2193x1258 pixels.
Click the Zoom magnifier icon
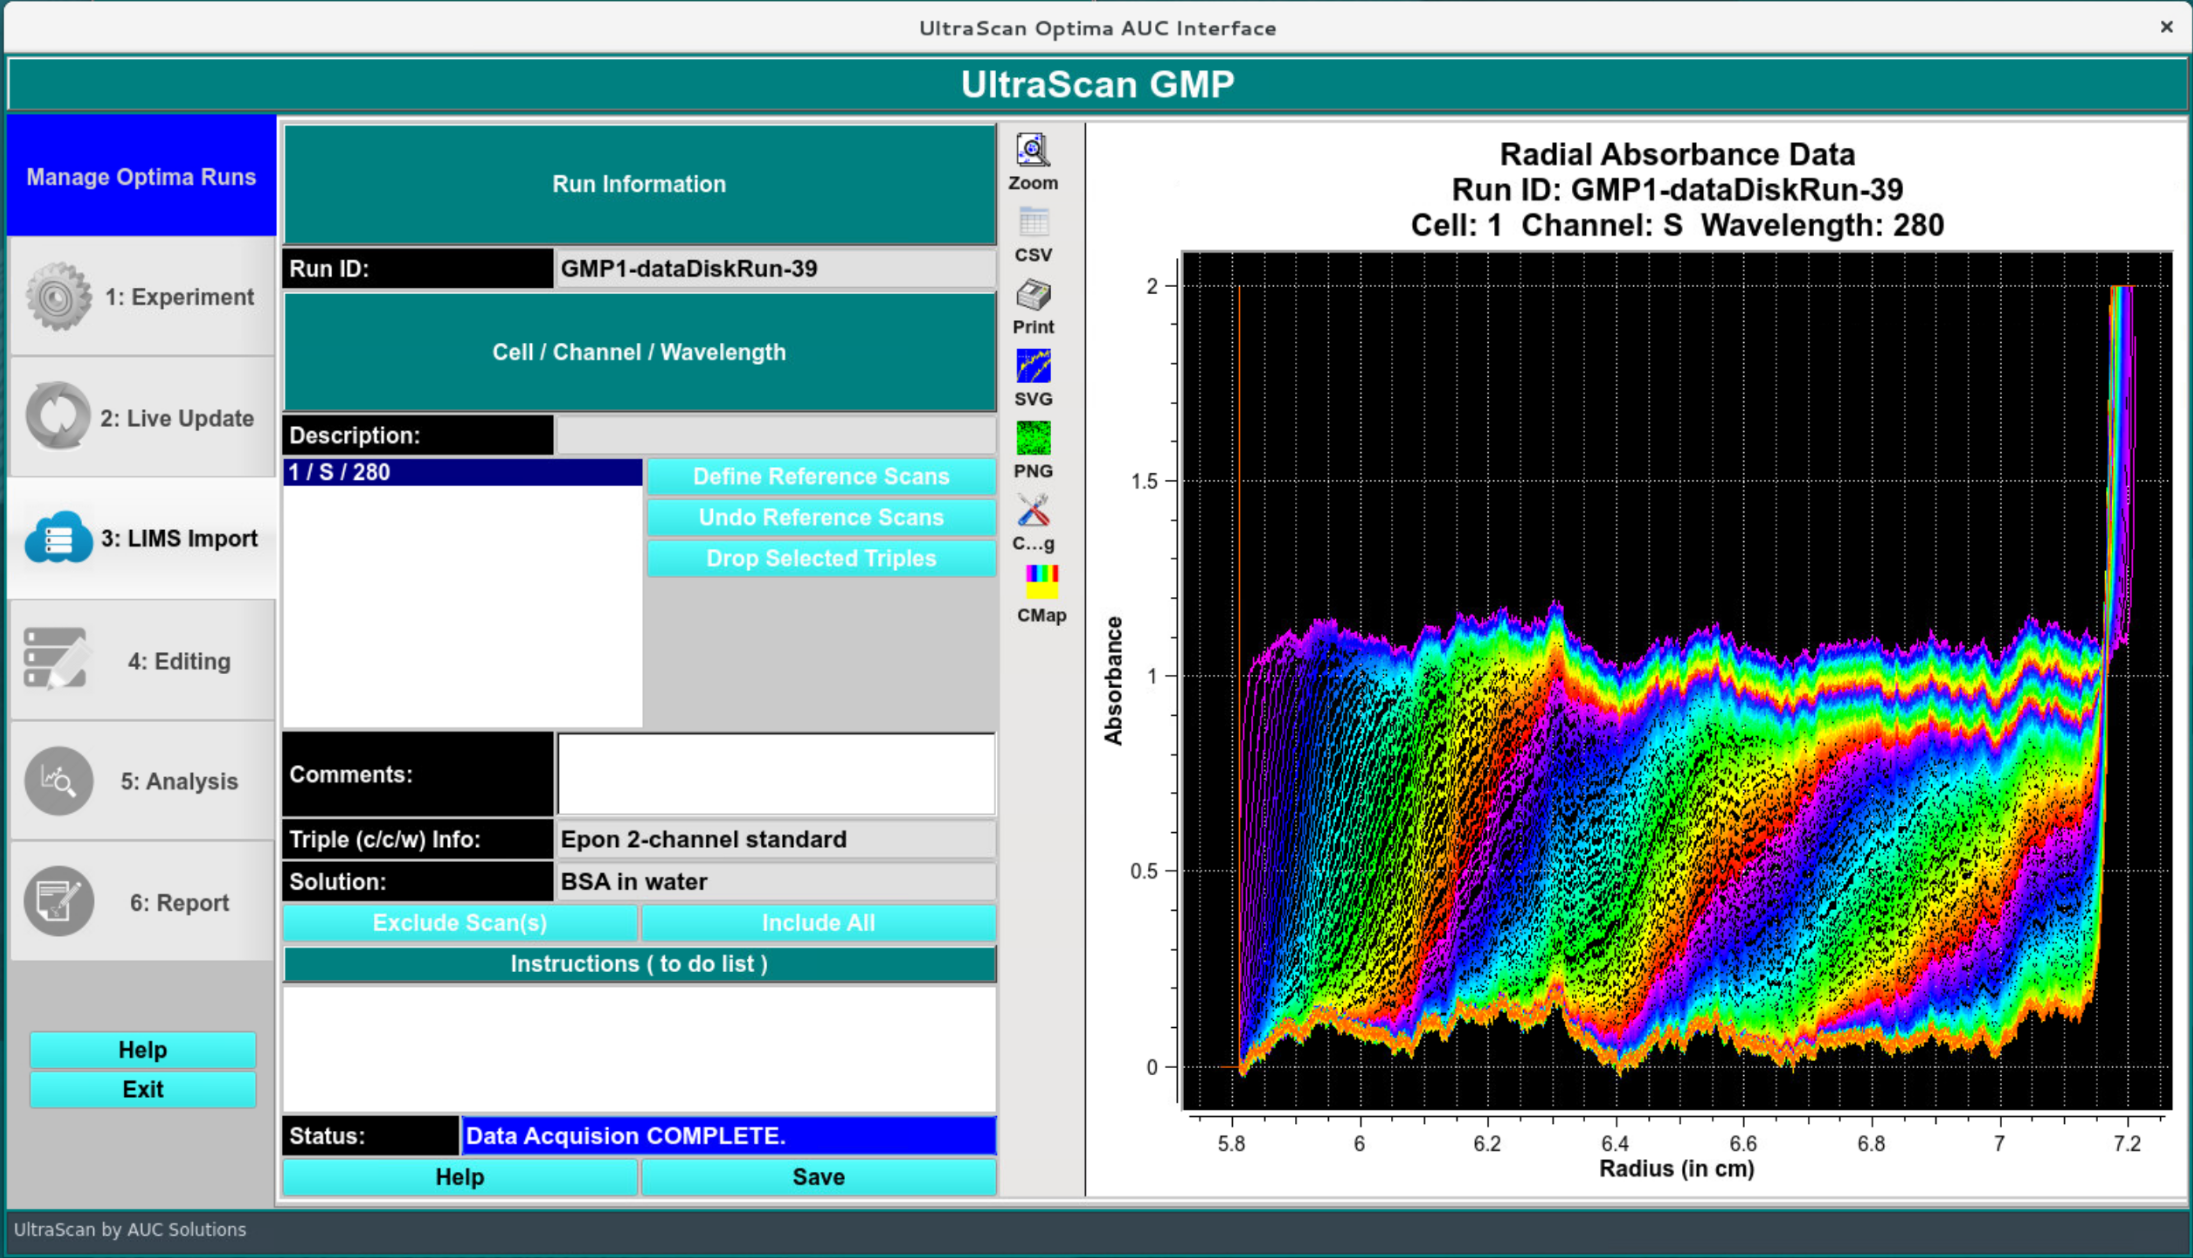1032,151
